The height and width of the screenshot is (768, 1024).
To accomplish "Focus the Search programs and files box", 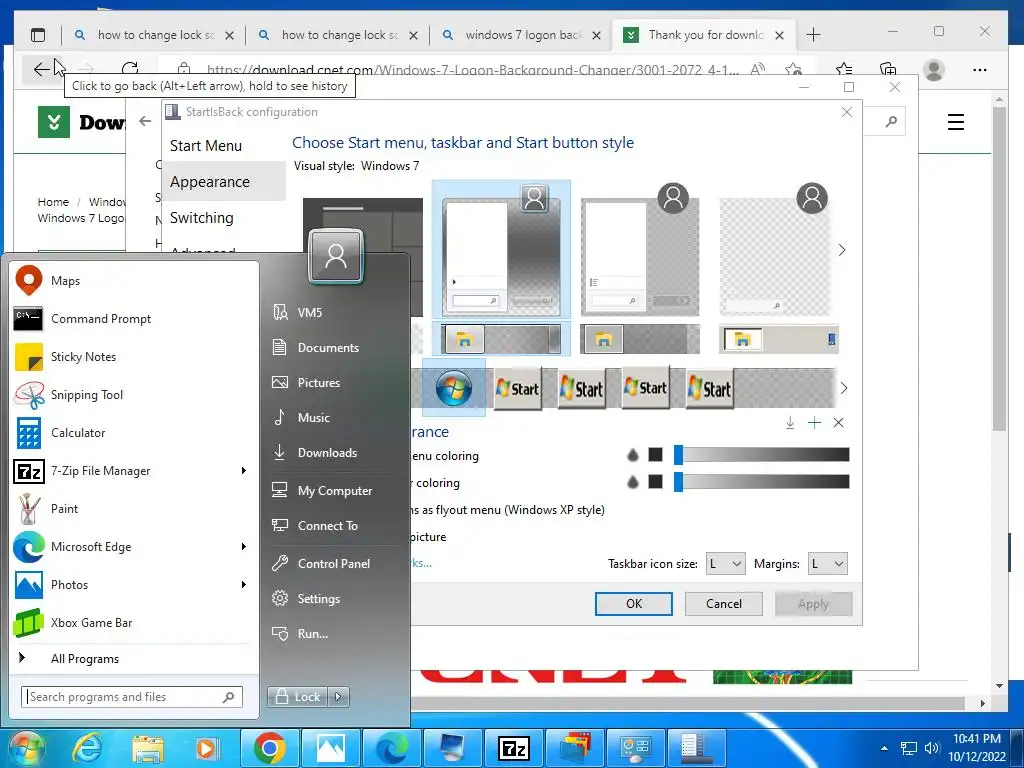I will click(x=132, y=697).
